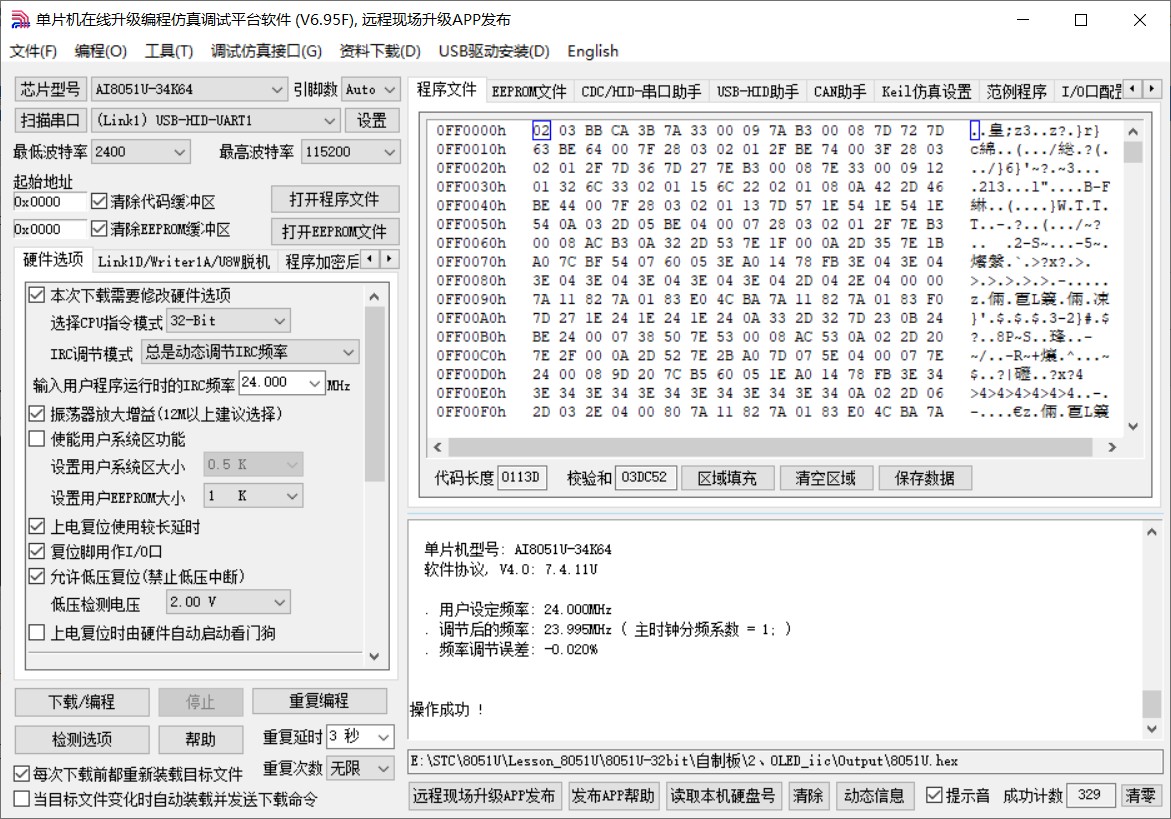Open repeat count 无限 dropdown
This screenshot has height=819, width=1171.
tap(360, 768)
